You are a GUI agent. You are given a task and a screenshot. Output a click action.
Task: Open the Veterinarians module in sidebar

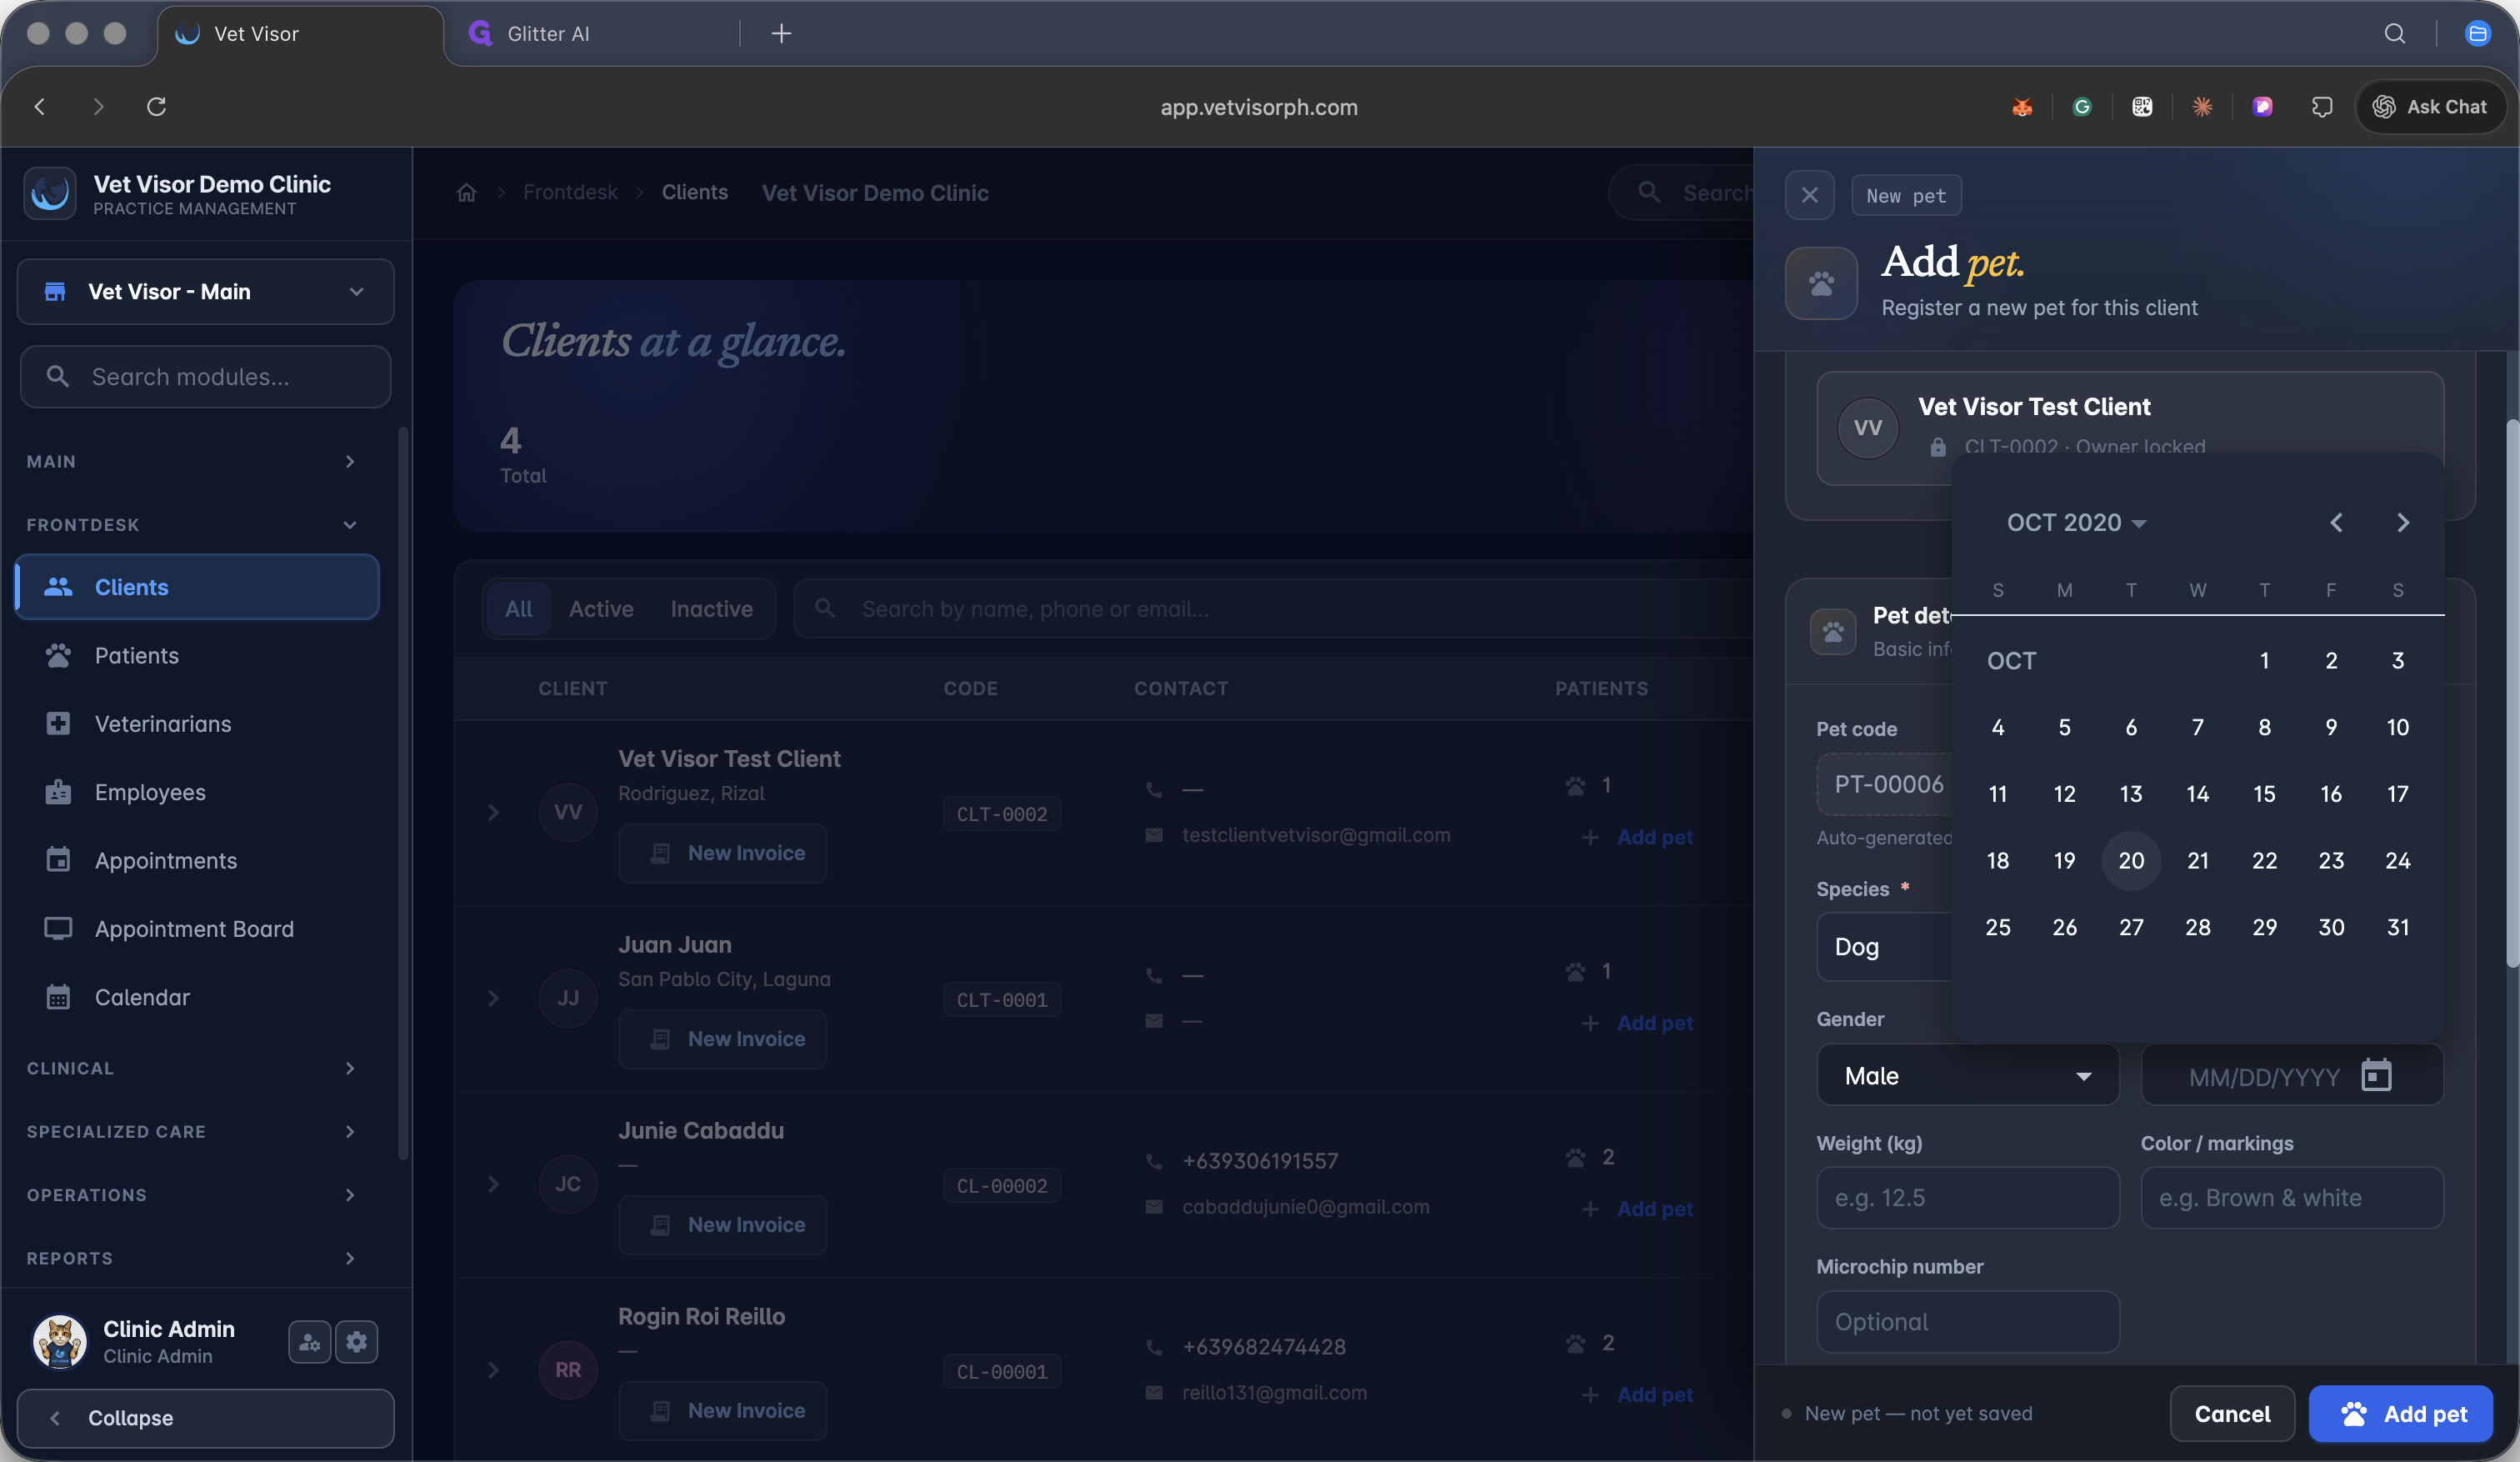click(x=198, y=724)
